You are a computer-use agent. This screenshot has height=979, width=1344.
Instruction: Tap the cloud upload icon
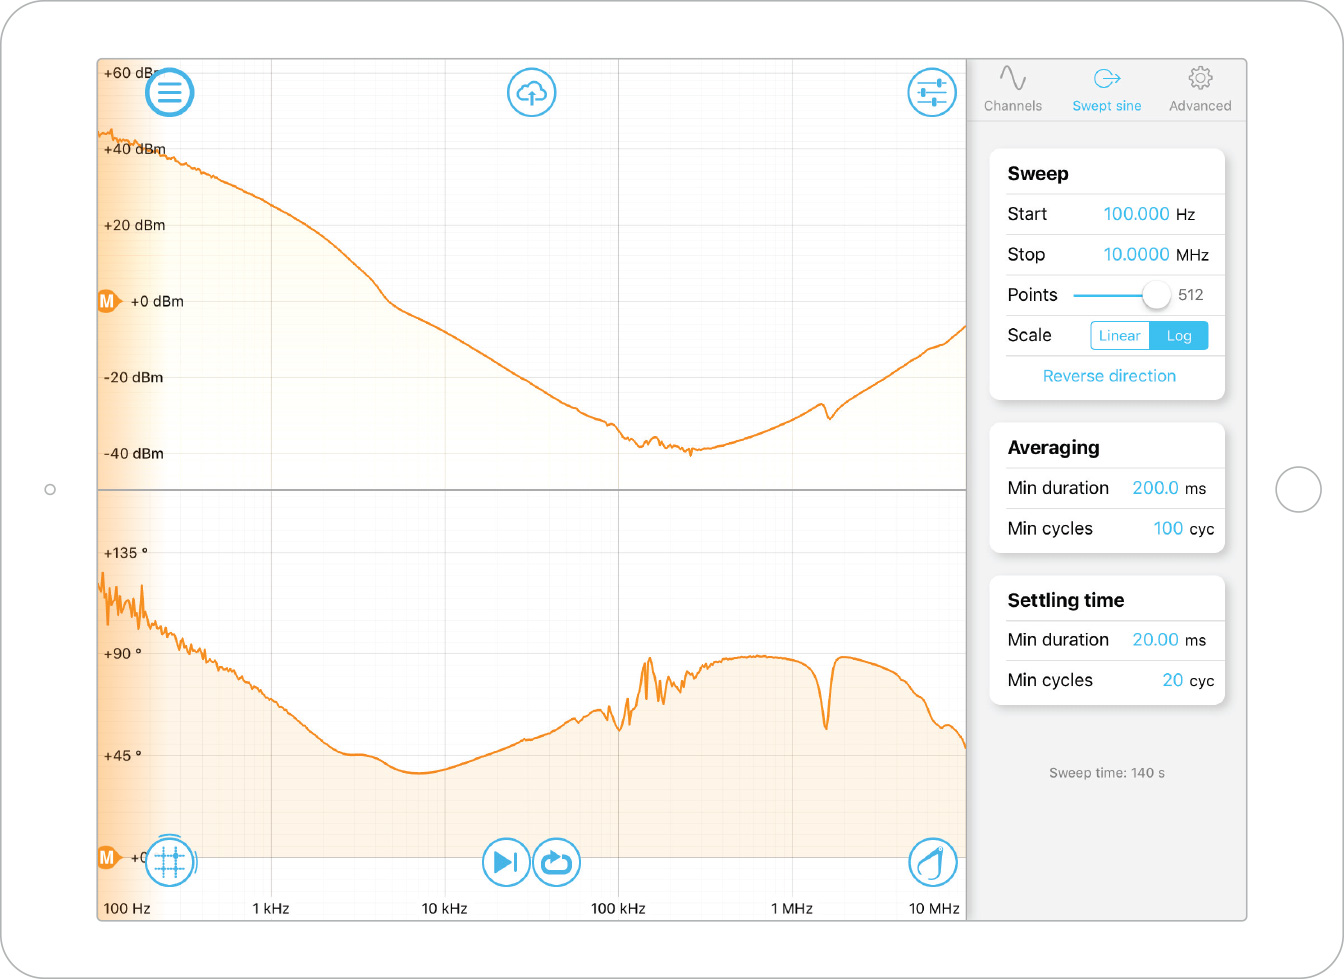(531, 93)
